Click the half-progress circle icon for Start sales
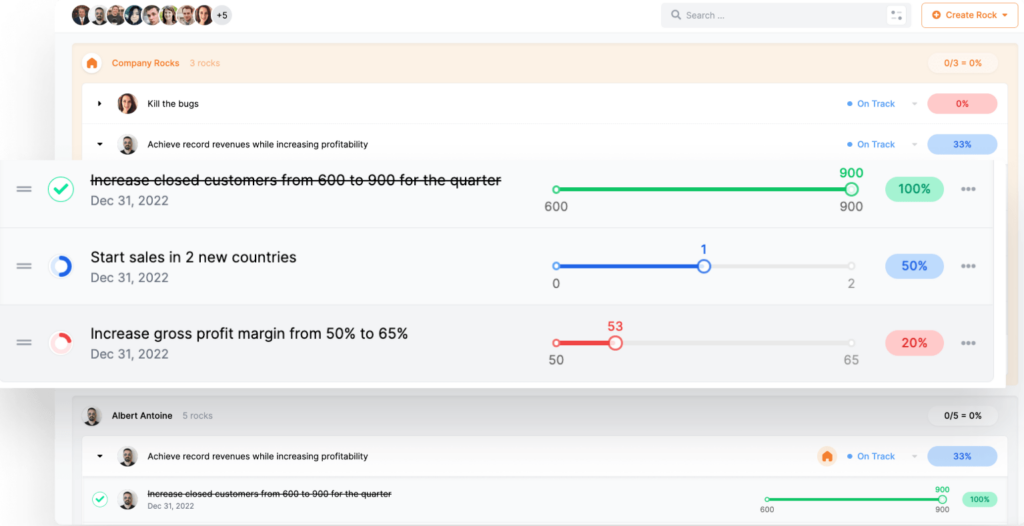 click(61, 266)
